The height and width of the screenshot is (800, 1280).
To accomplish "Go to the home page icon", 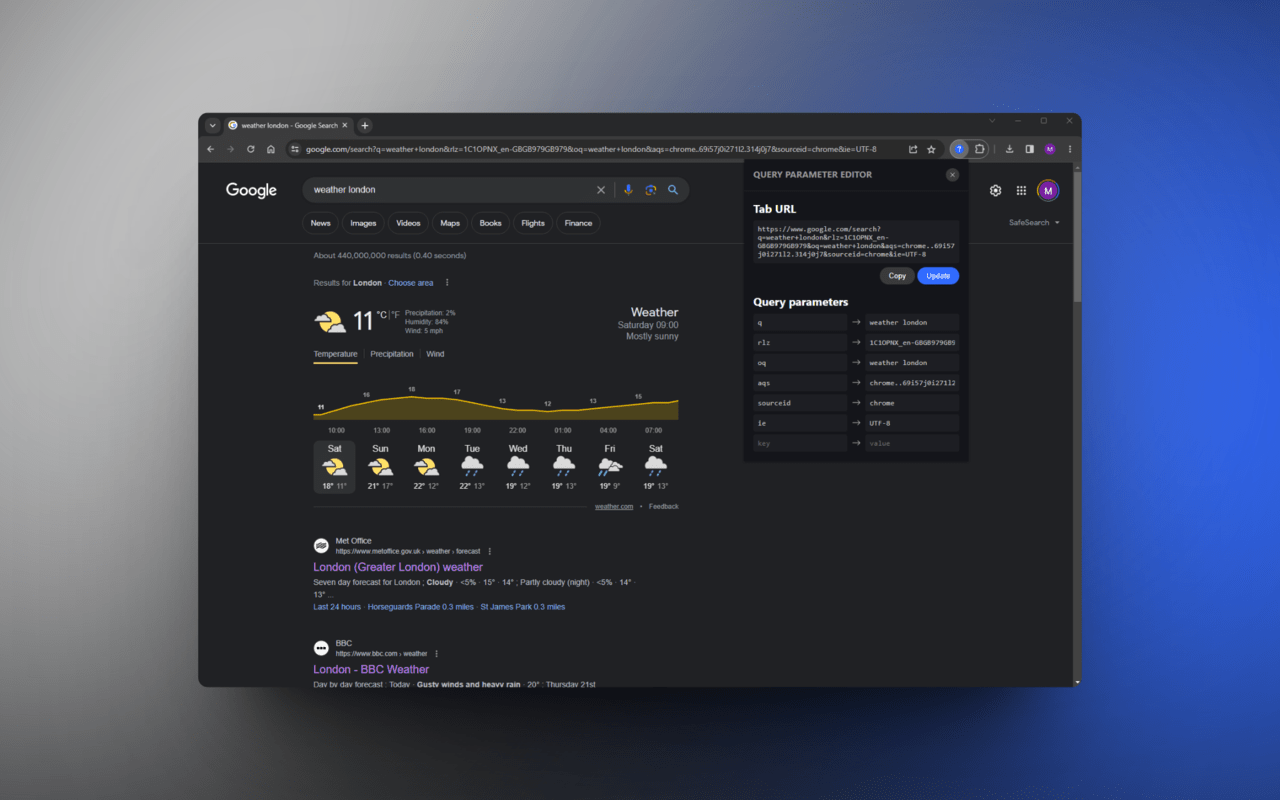I will point(271,149).
